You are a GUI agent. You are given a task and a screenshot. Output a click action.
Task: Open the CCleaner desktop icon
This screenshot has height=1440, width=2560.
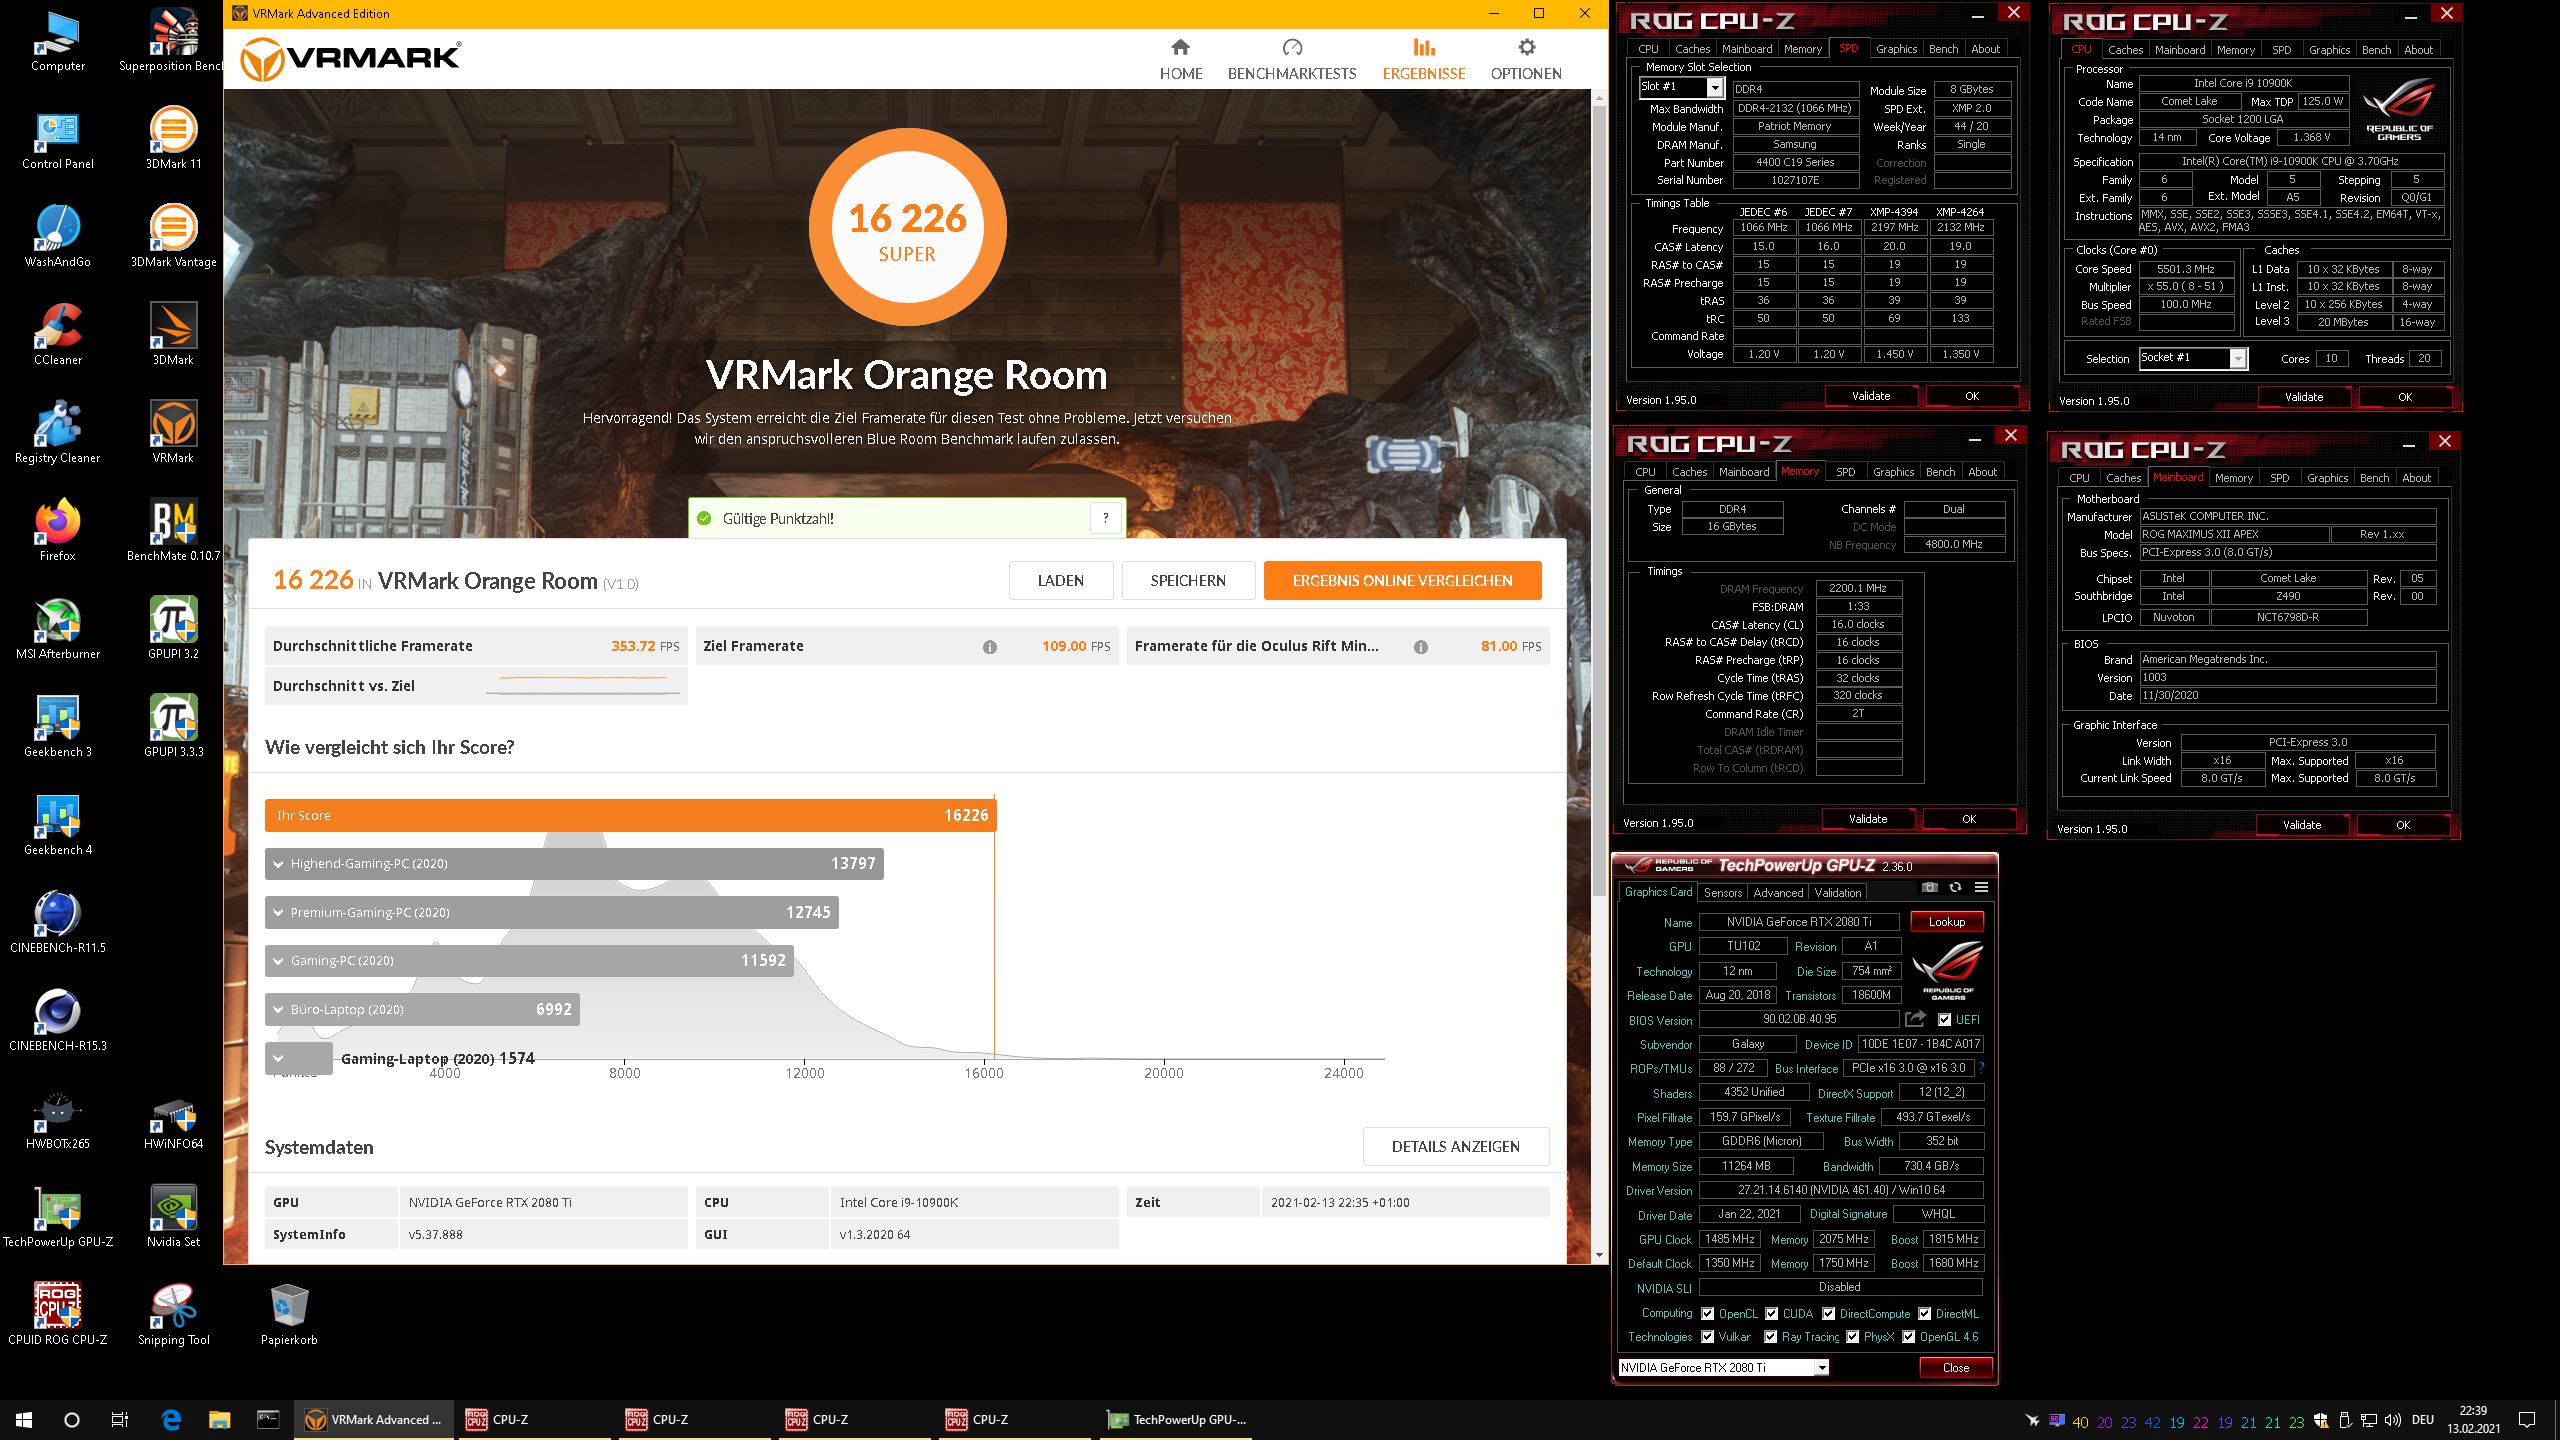58,334
